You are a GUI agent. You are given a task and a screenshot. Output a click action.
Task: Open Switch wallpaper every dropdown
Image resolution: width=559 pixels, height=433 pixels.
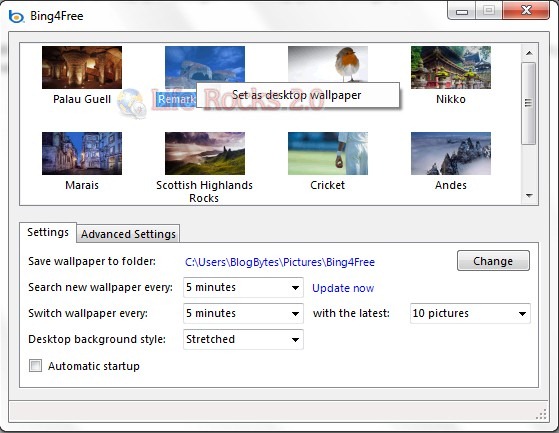click(243, 313)
